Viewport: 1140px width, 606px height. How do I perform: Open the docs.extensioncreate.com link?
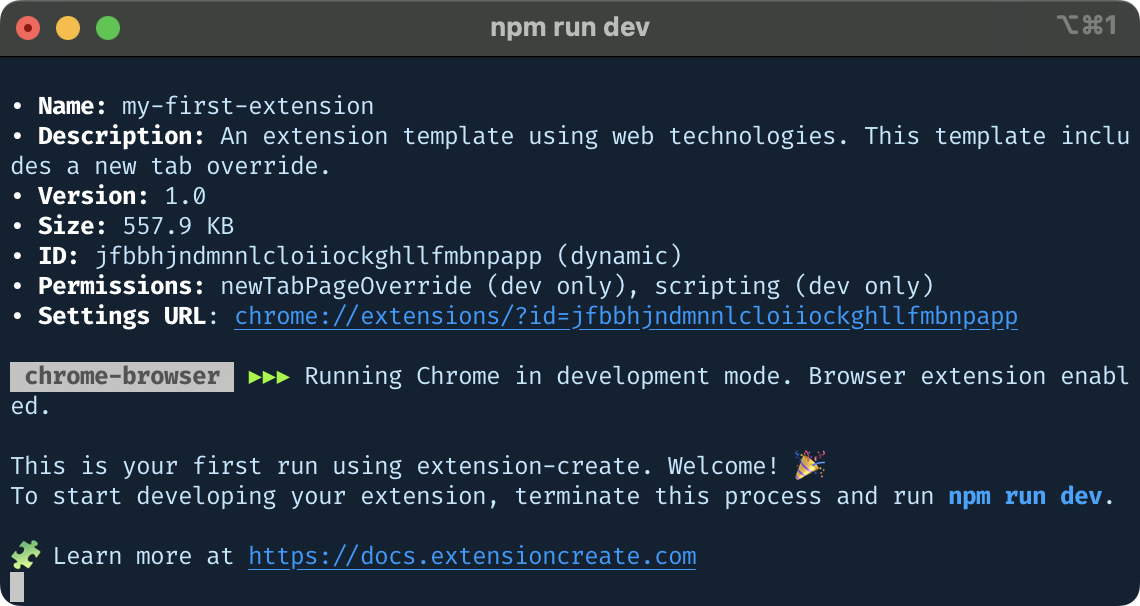pyautogui.click(x=473, y=557)
